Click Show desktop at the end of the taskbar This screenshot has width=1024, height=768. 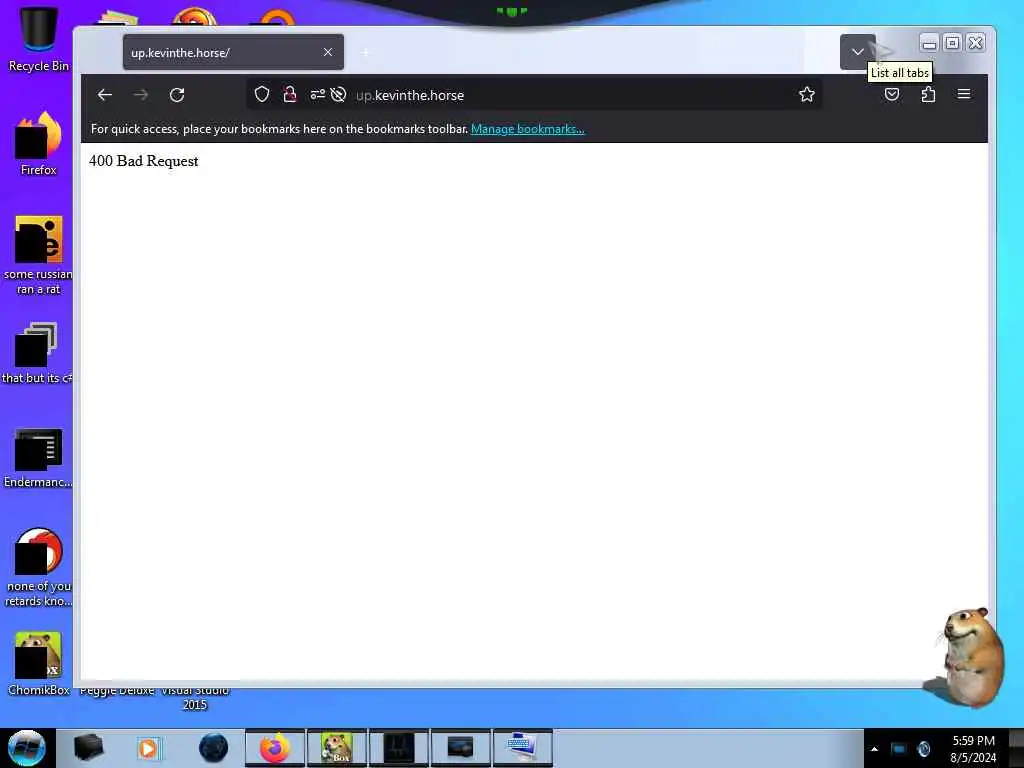(x=1016, y=748)
